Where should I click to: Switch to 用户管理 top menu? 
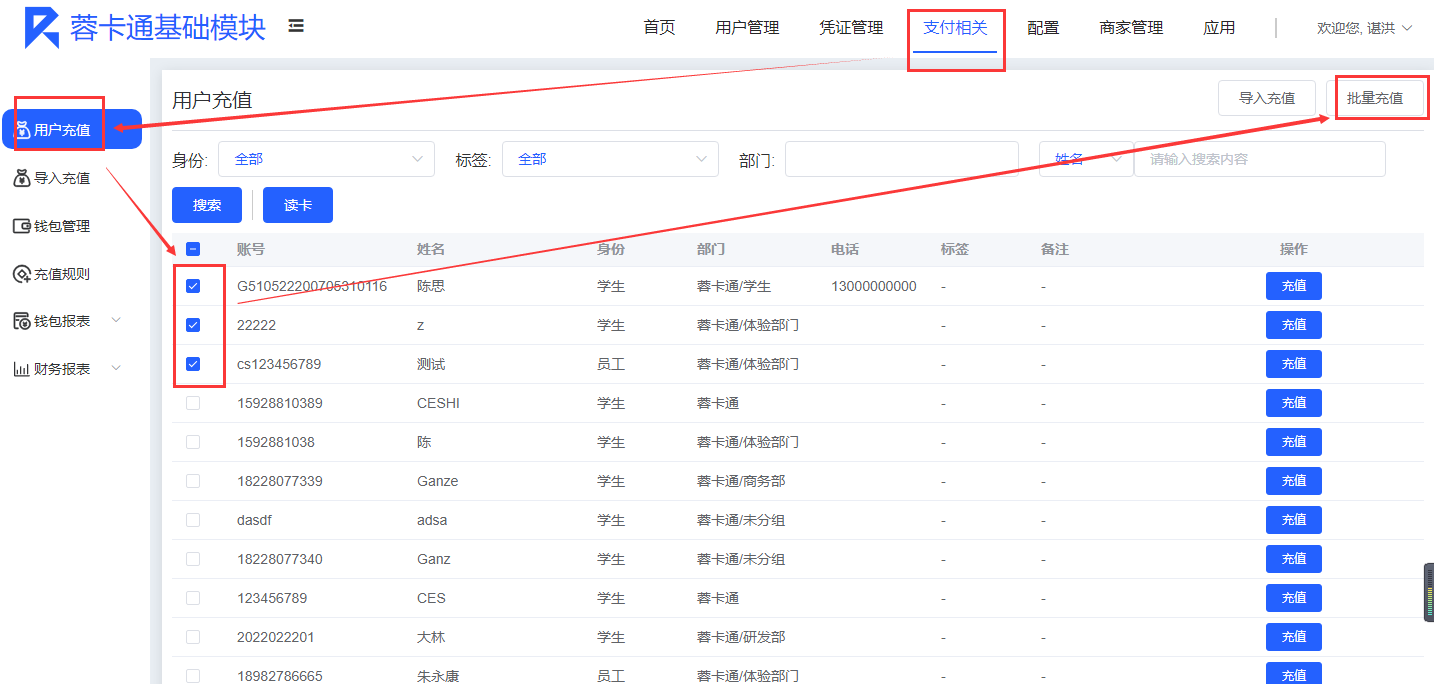747,28
